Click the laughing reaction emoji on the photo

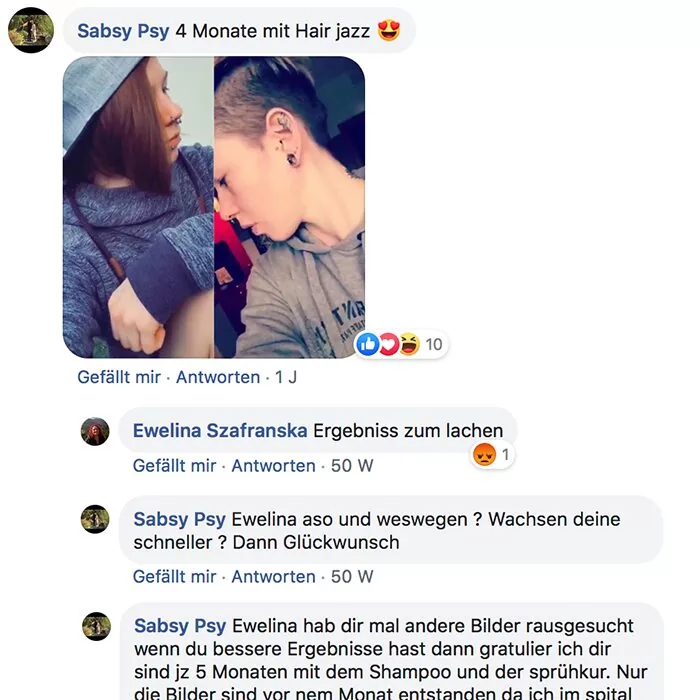coord(409,344)
